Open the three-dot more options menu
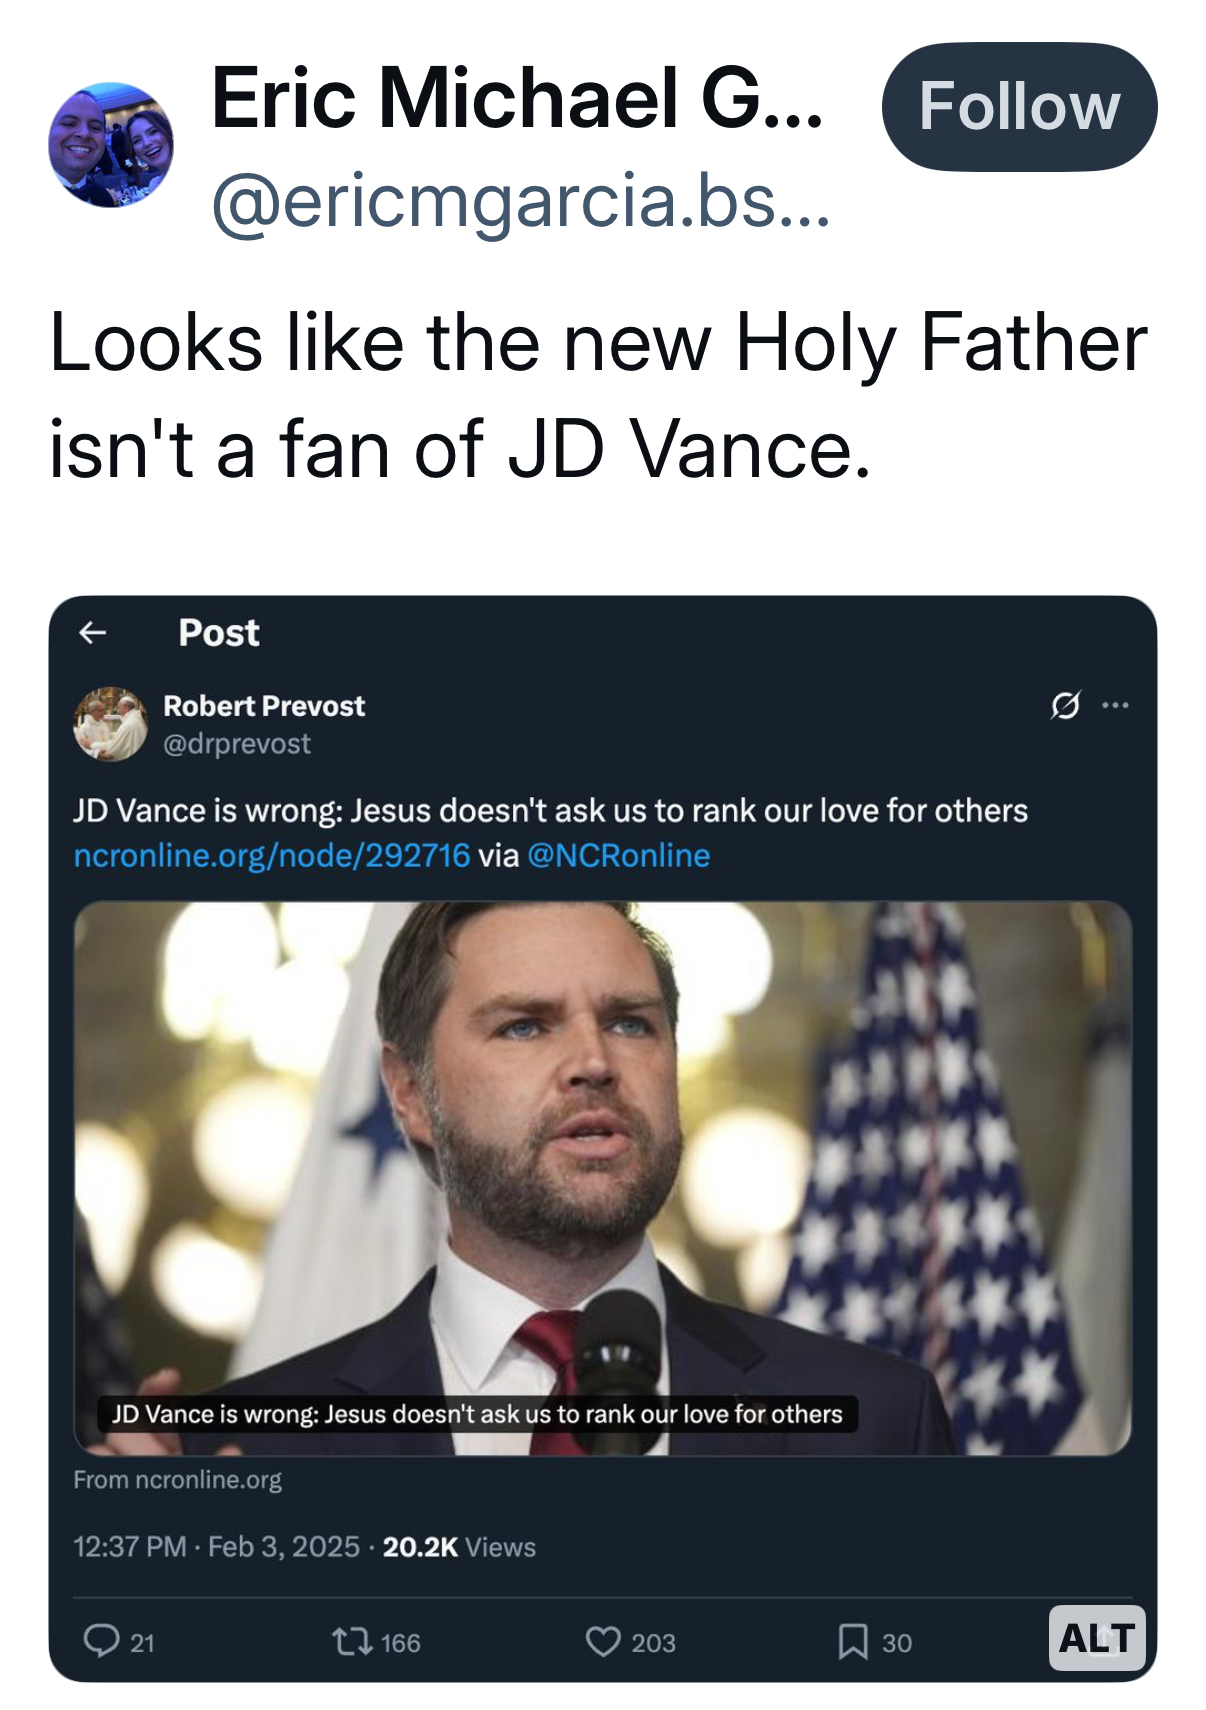 1115,705
